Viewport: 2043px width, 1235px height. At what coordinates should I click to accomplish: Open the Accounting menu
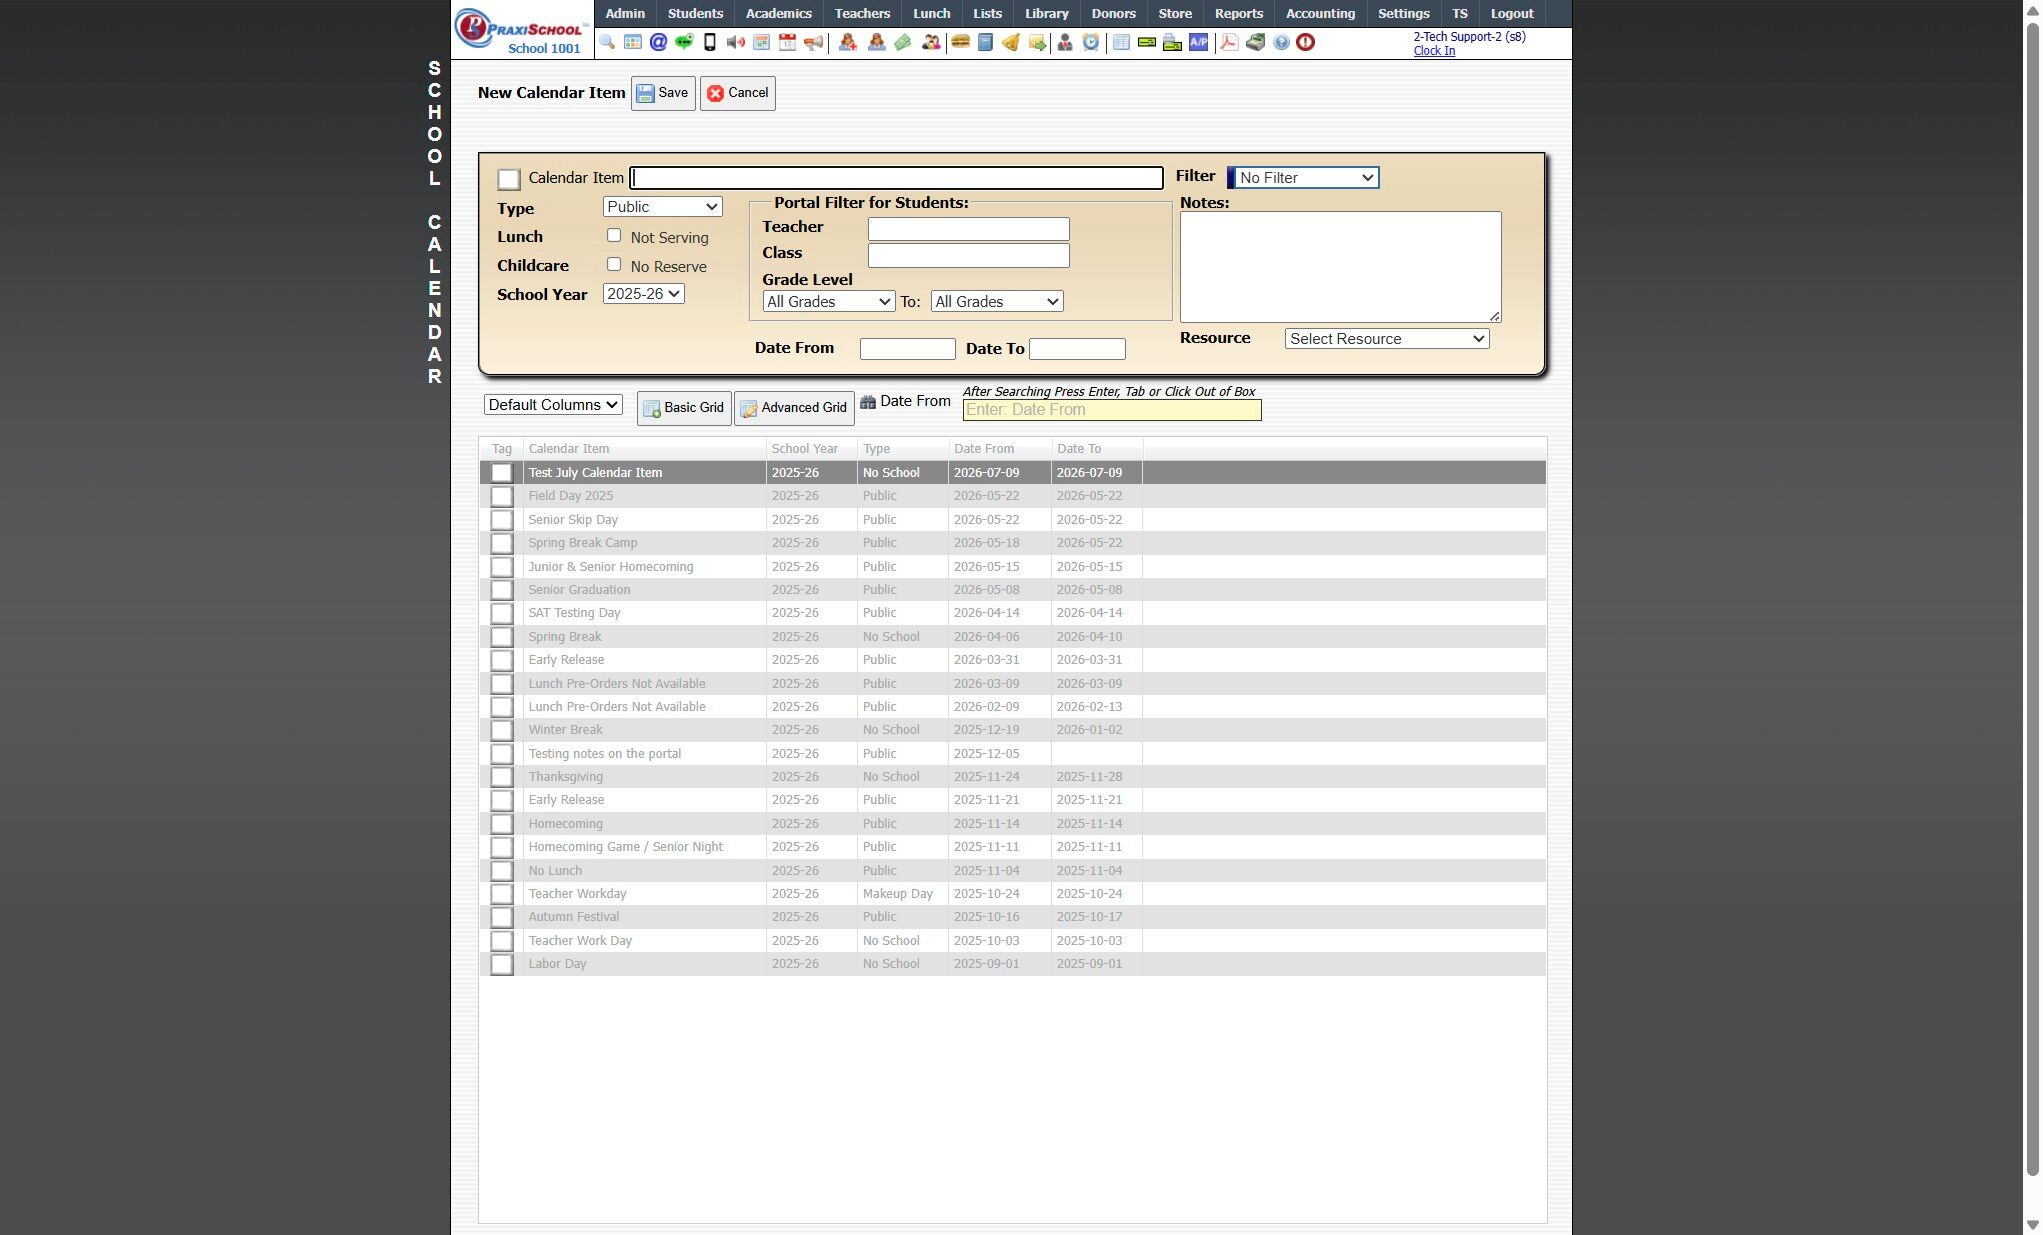(1320, 13)
